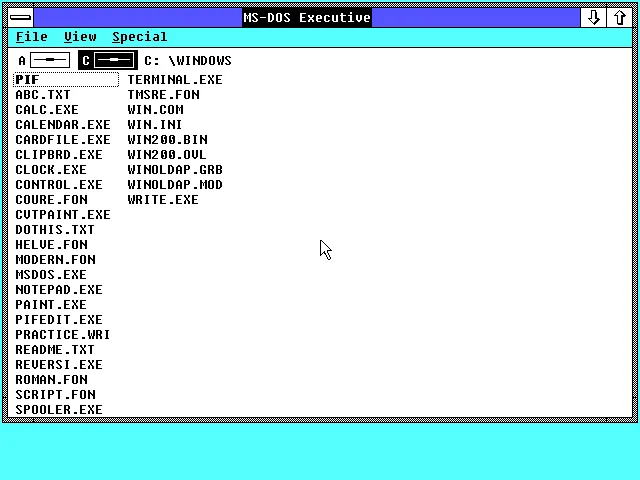640x480 pixels.
Task: Select the PIF directory entry
Action: click(66, 80)
